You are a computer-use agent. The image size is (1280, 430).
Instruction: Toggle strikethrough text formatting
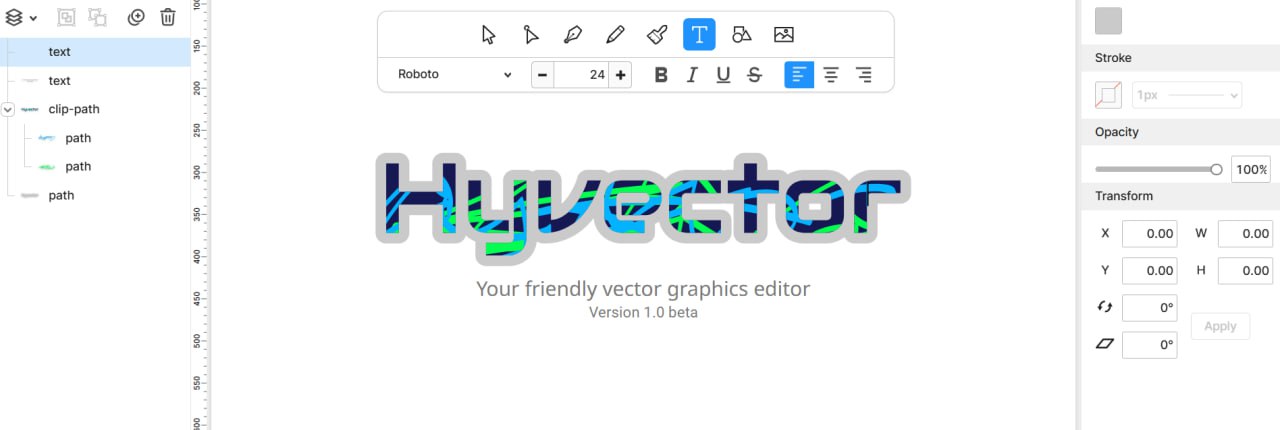click(x=755, y=75)
